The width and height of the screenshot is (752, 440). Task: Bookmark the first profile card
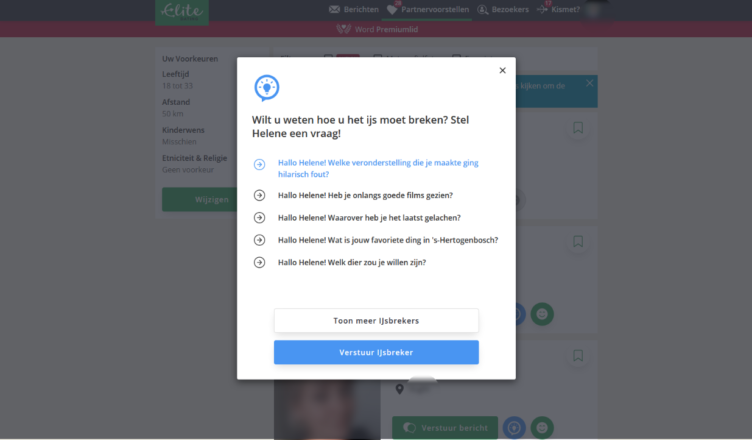[578, 128]
